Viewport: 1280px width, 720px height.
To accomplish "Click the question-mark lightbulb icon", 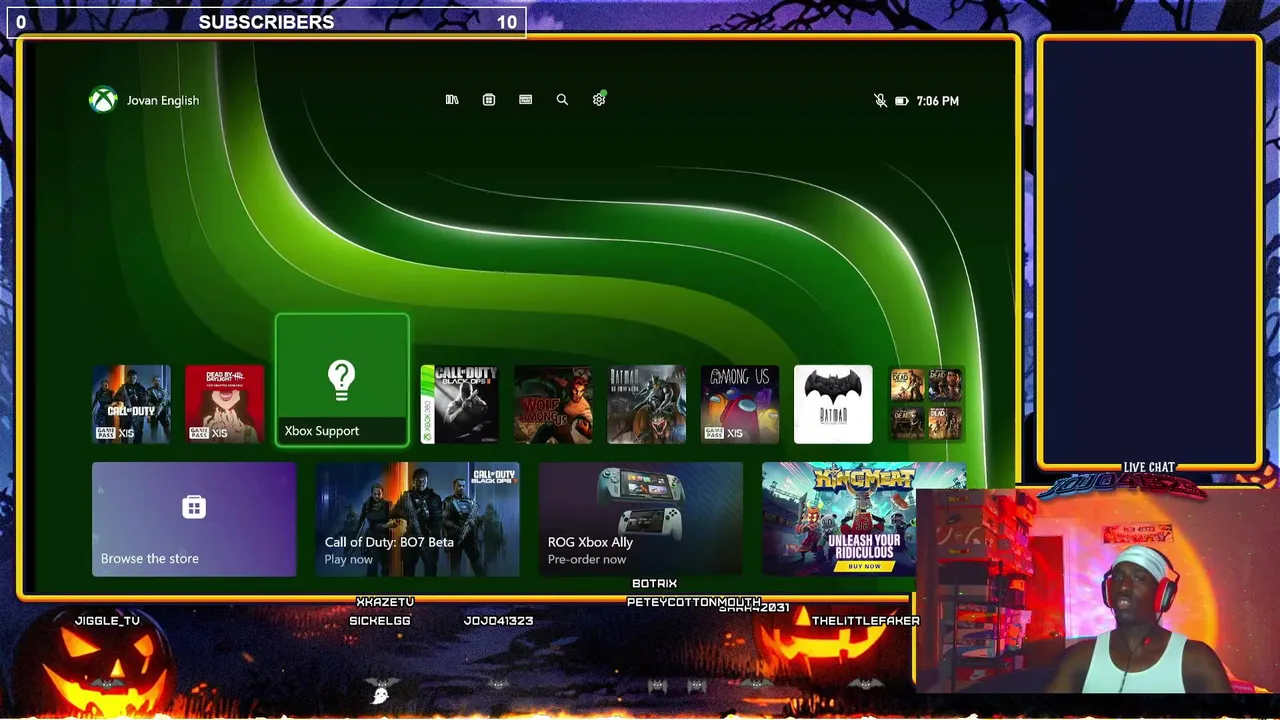I will coord(342,381).
